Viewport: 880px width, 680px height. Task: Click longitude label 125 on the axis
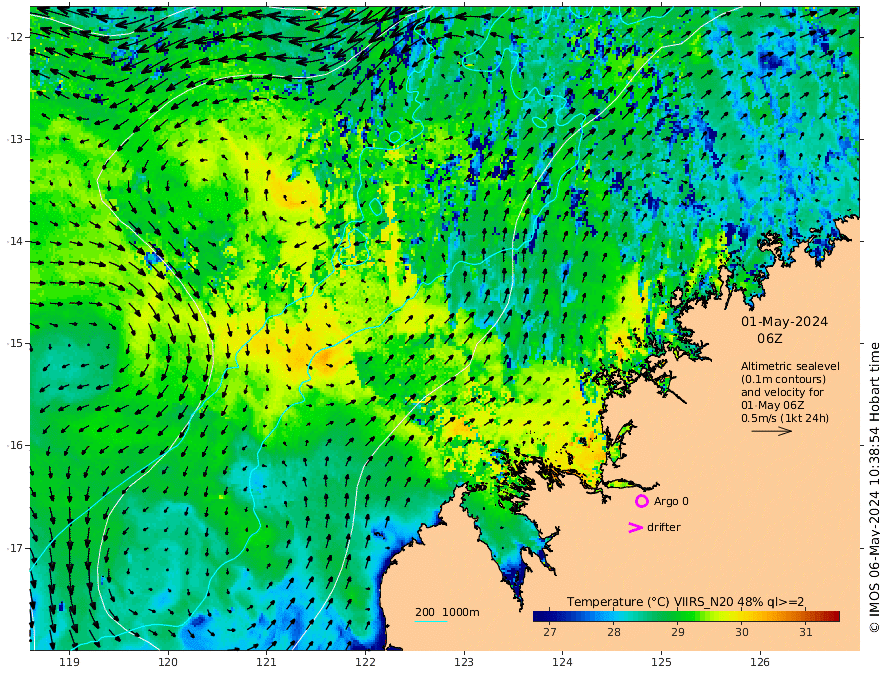coord(661,662)
